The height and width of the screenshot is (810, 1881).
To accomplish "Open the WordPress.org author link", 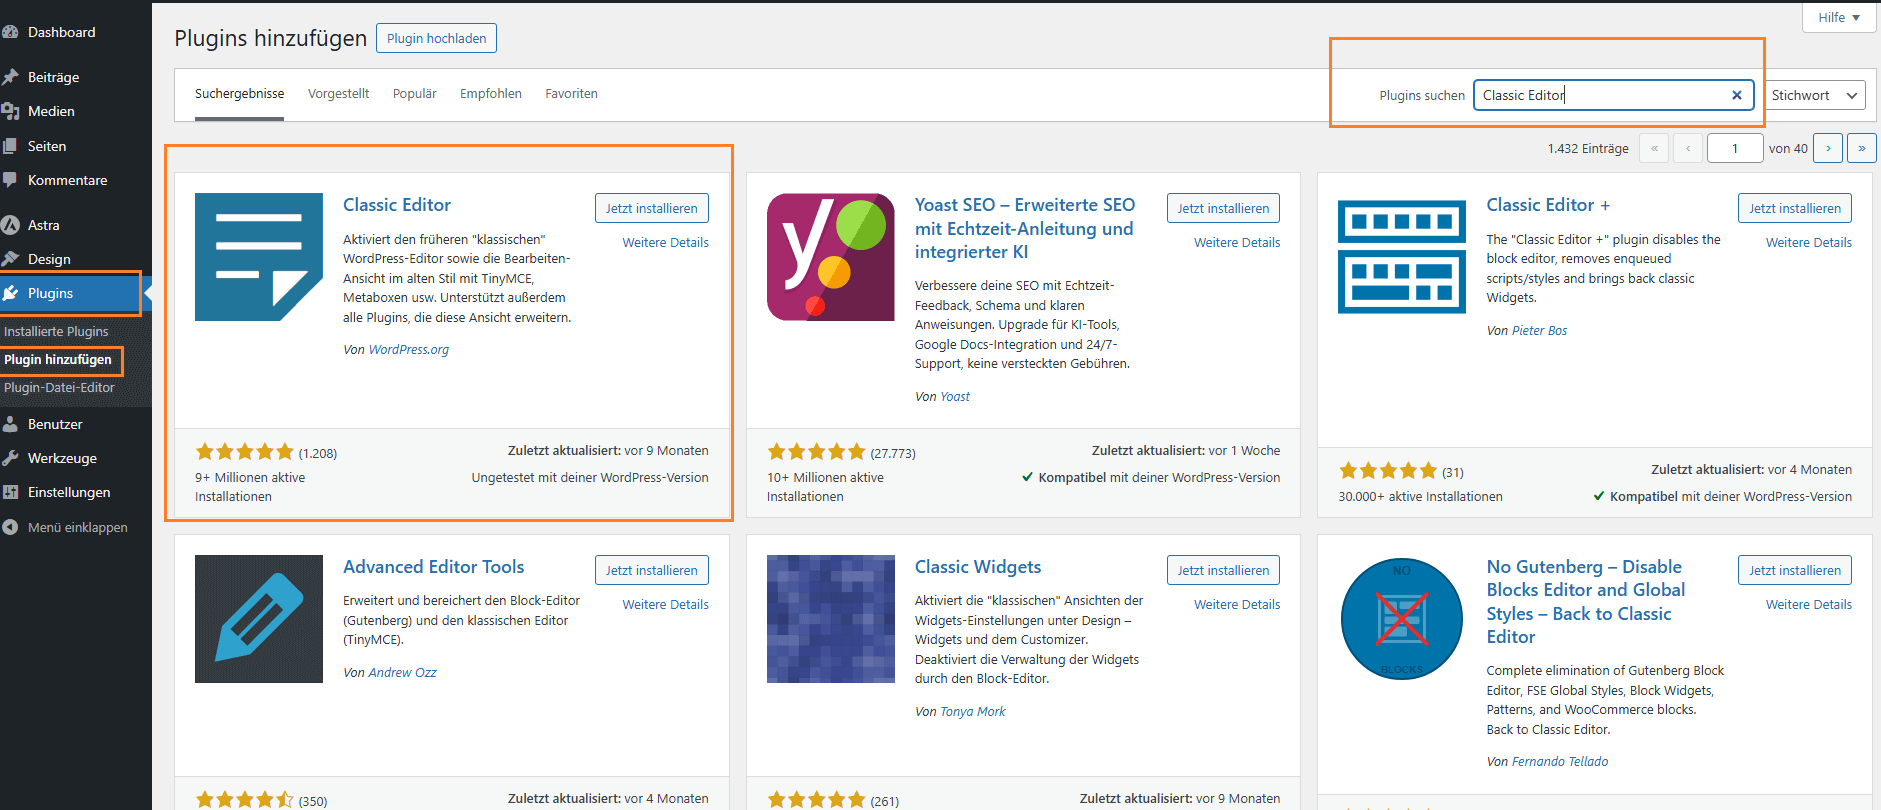I will tap(408, 349).
